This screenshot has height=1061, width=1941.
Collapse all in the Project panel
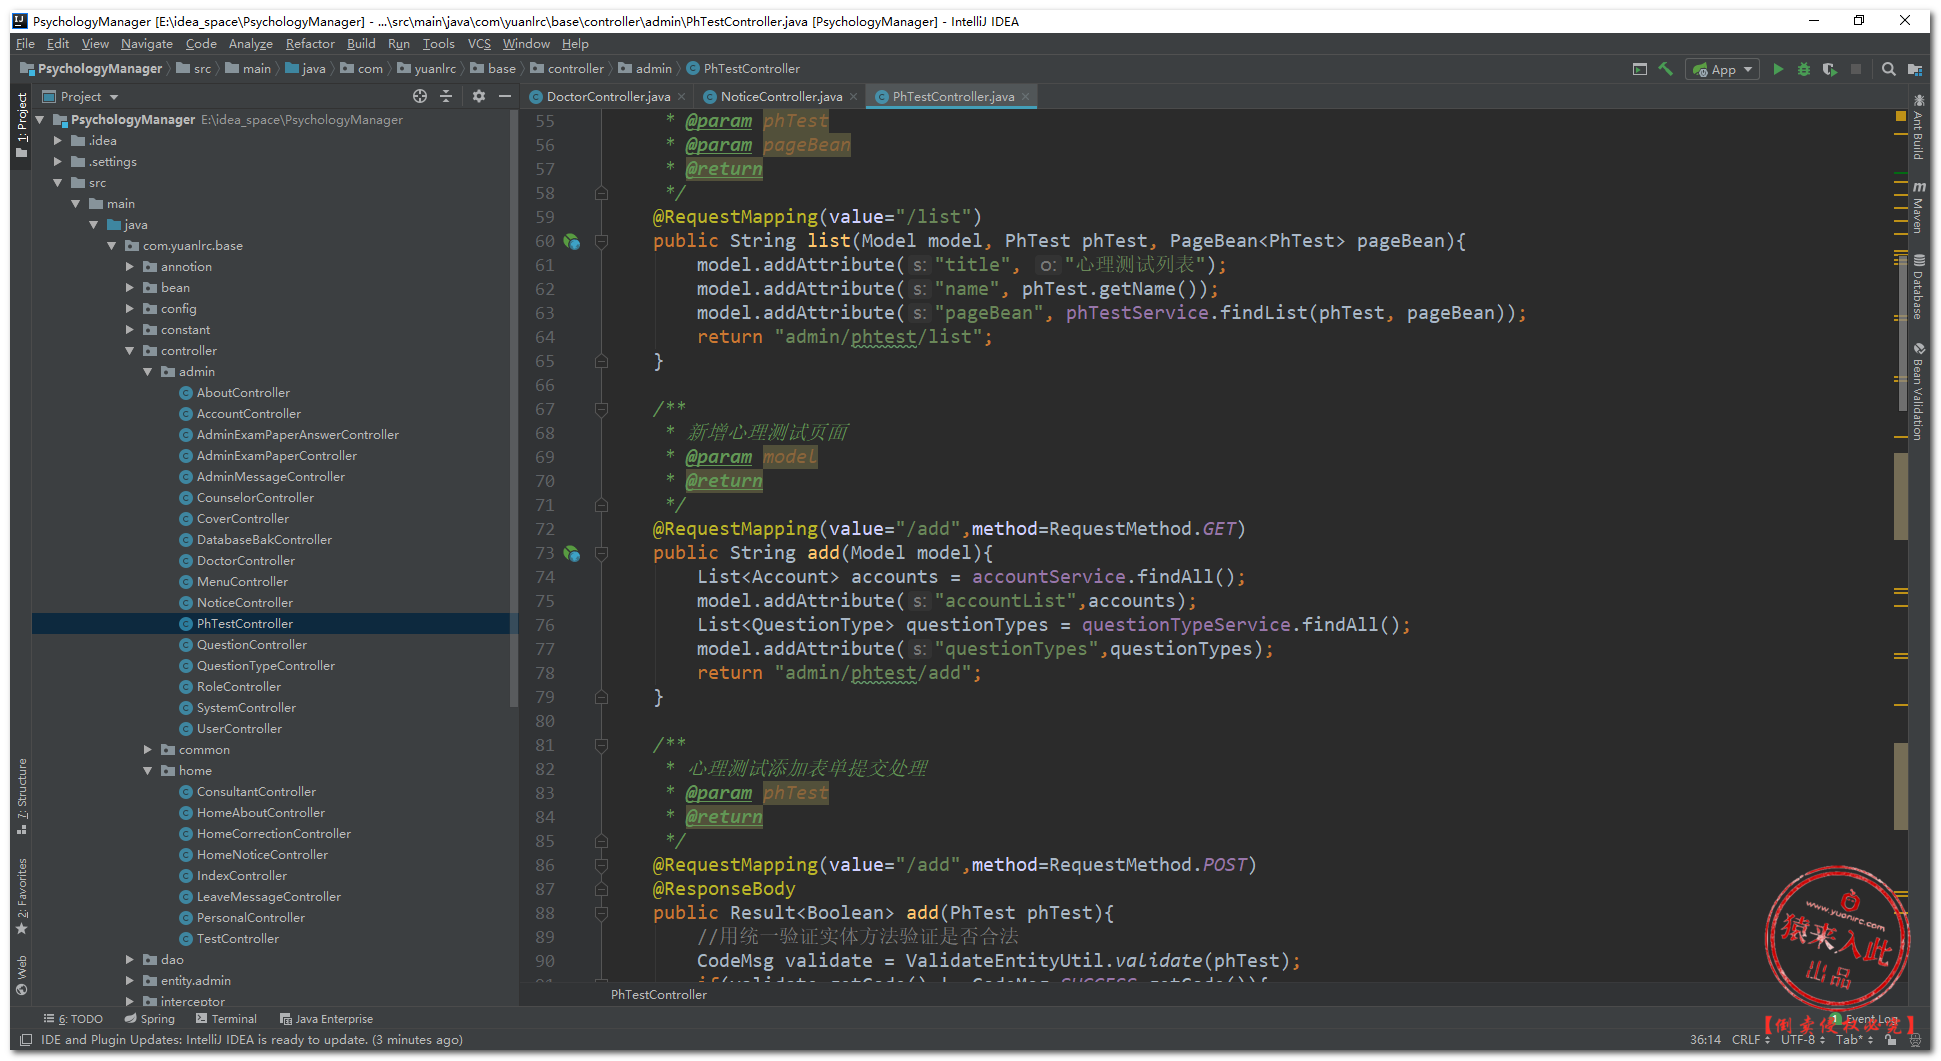(x=446, y=96)
